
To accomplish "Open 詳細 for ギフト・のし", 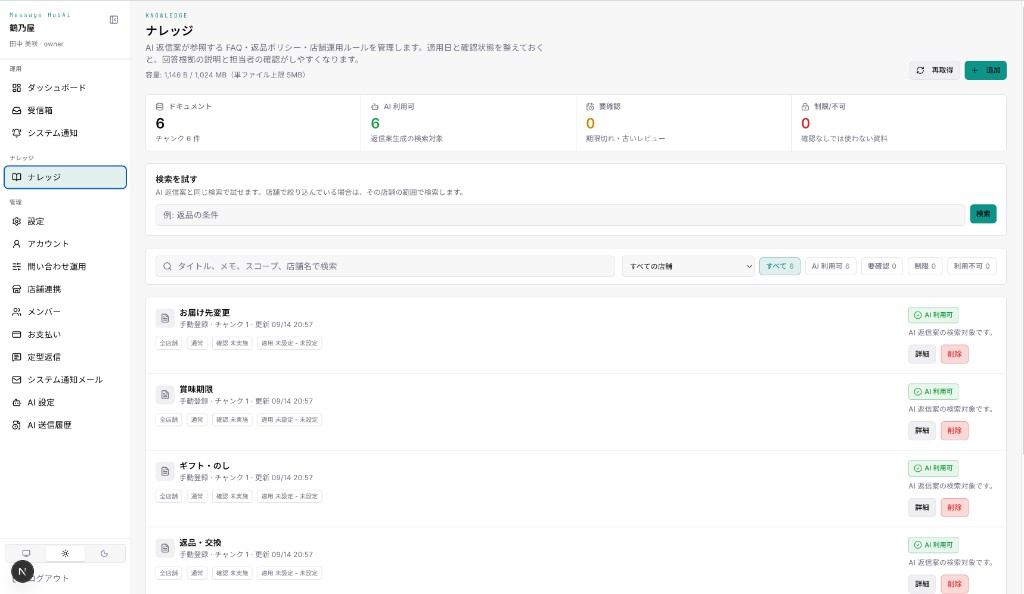I will coord(921,507).
